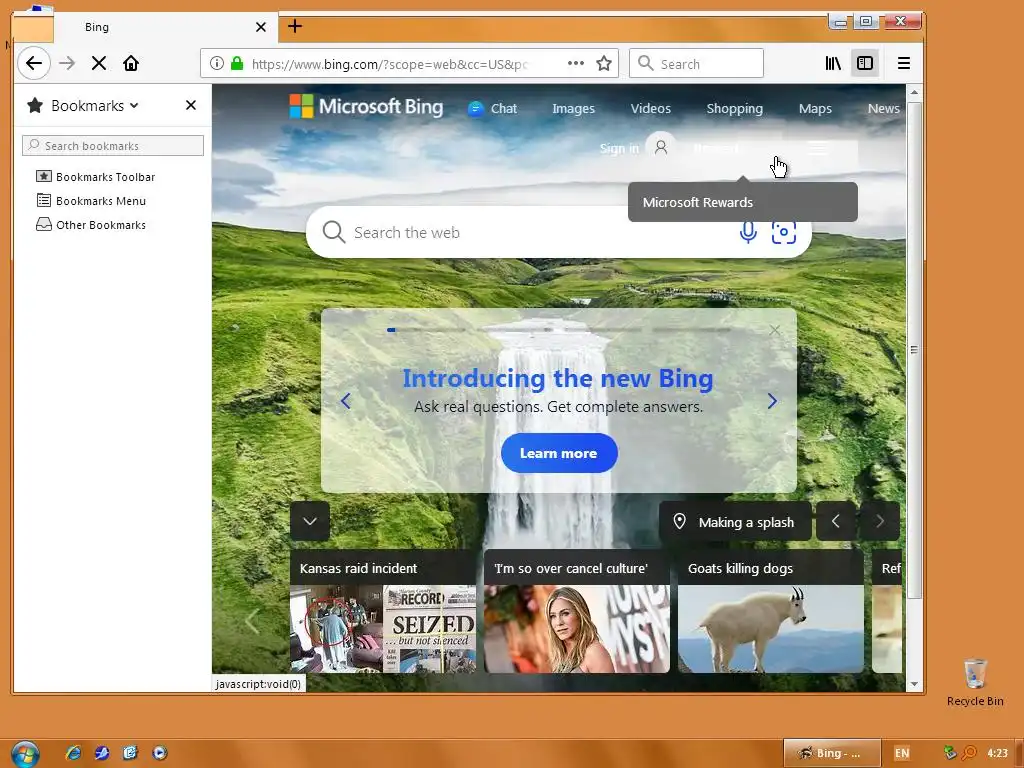The height and width of the screenshot is (768, 1024).
Task: Click the Search the web box
Action: [x=558, y=232]
